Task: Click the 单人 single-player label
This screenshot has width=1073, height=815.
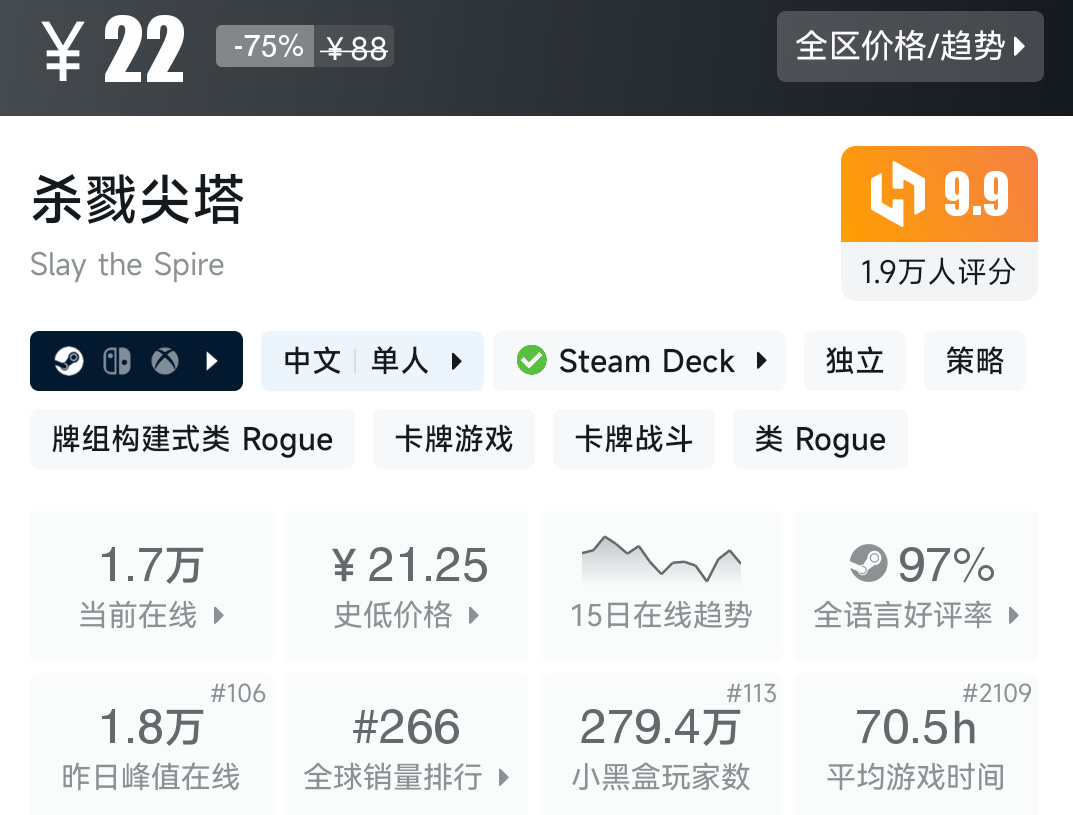Action: tap(400, 361)
